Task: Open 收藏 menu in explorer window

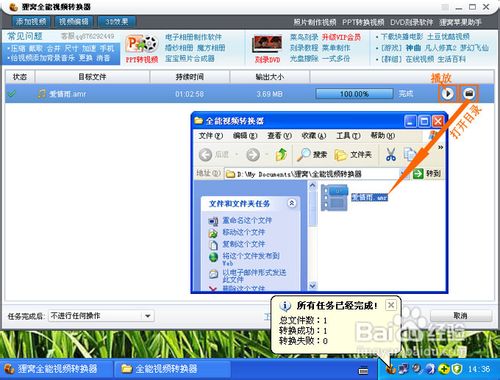Action: 313,136
